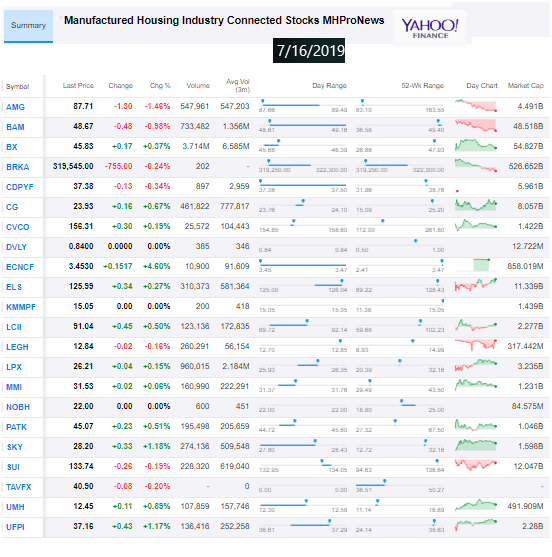Open the SKY stock symbol link
Screen dimensions: 552x557
[x=15, y=447]
